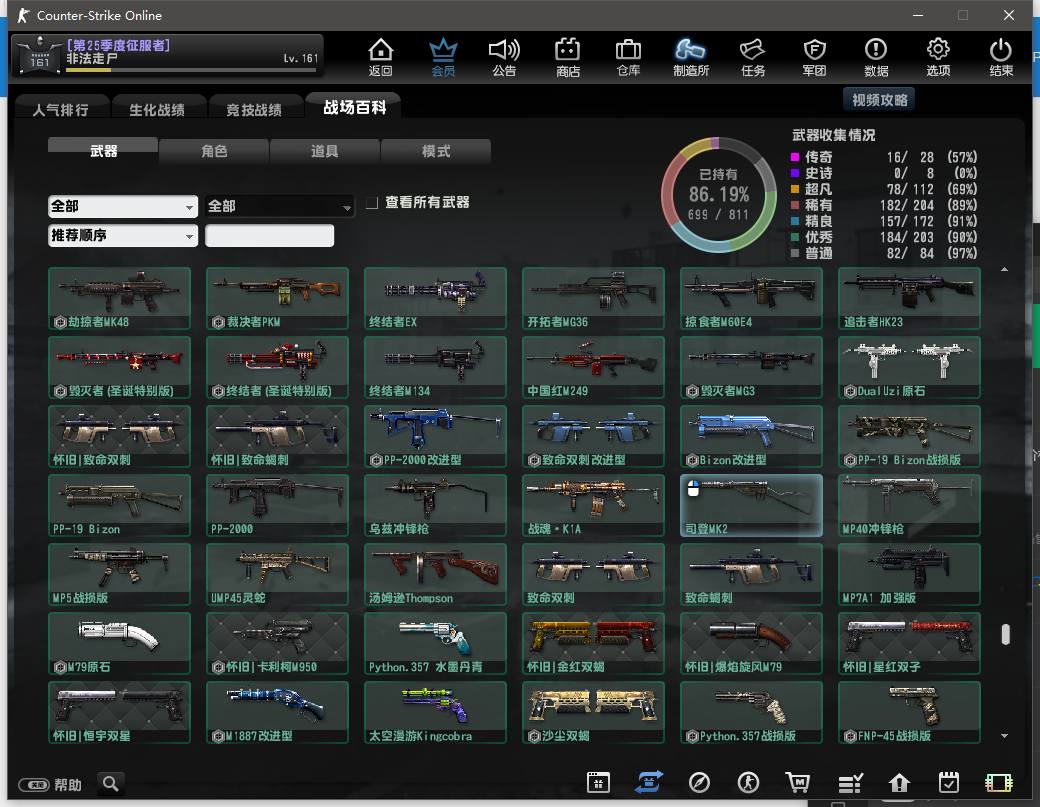The width and height of the screenshot is (1040, 807).
Task: Select the 沙尘双蝎 weapon card
Action: [593, 712]
